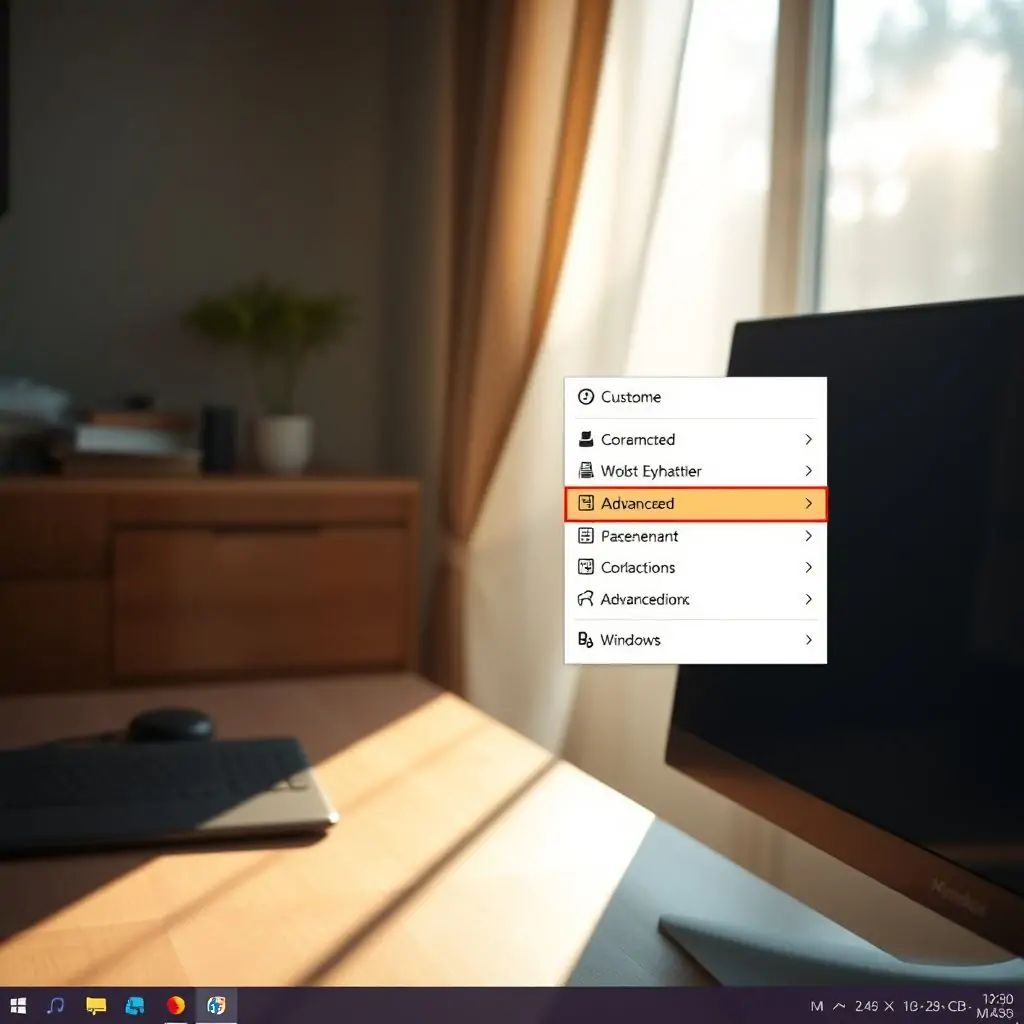Select the Custome menu option
The image size is (1024, 1024).
631,397
